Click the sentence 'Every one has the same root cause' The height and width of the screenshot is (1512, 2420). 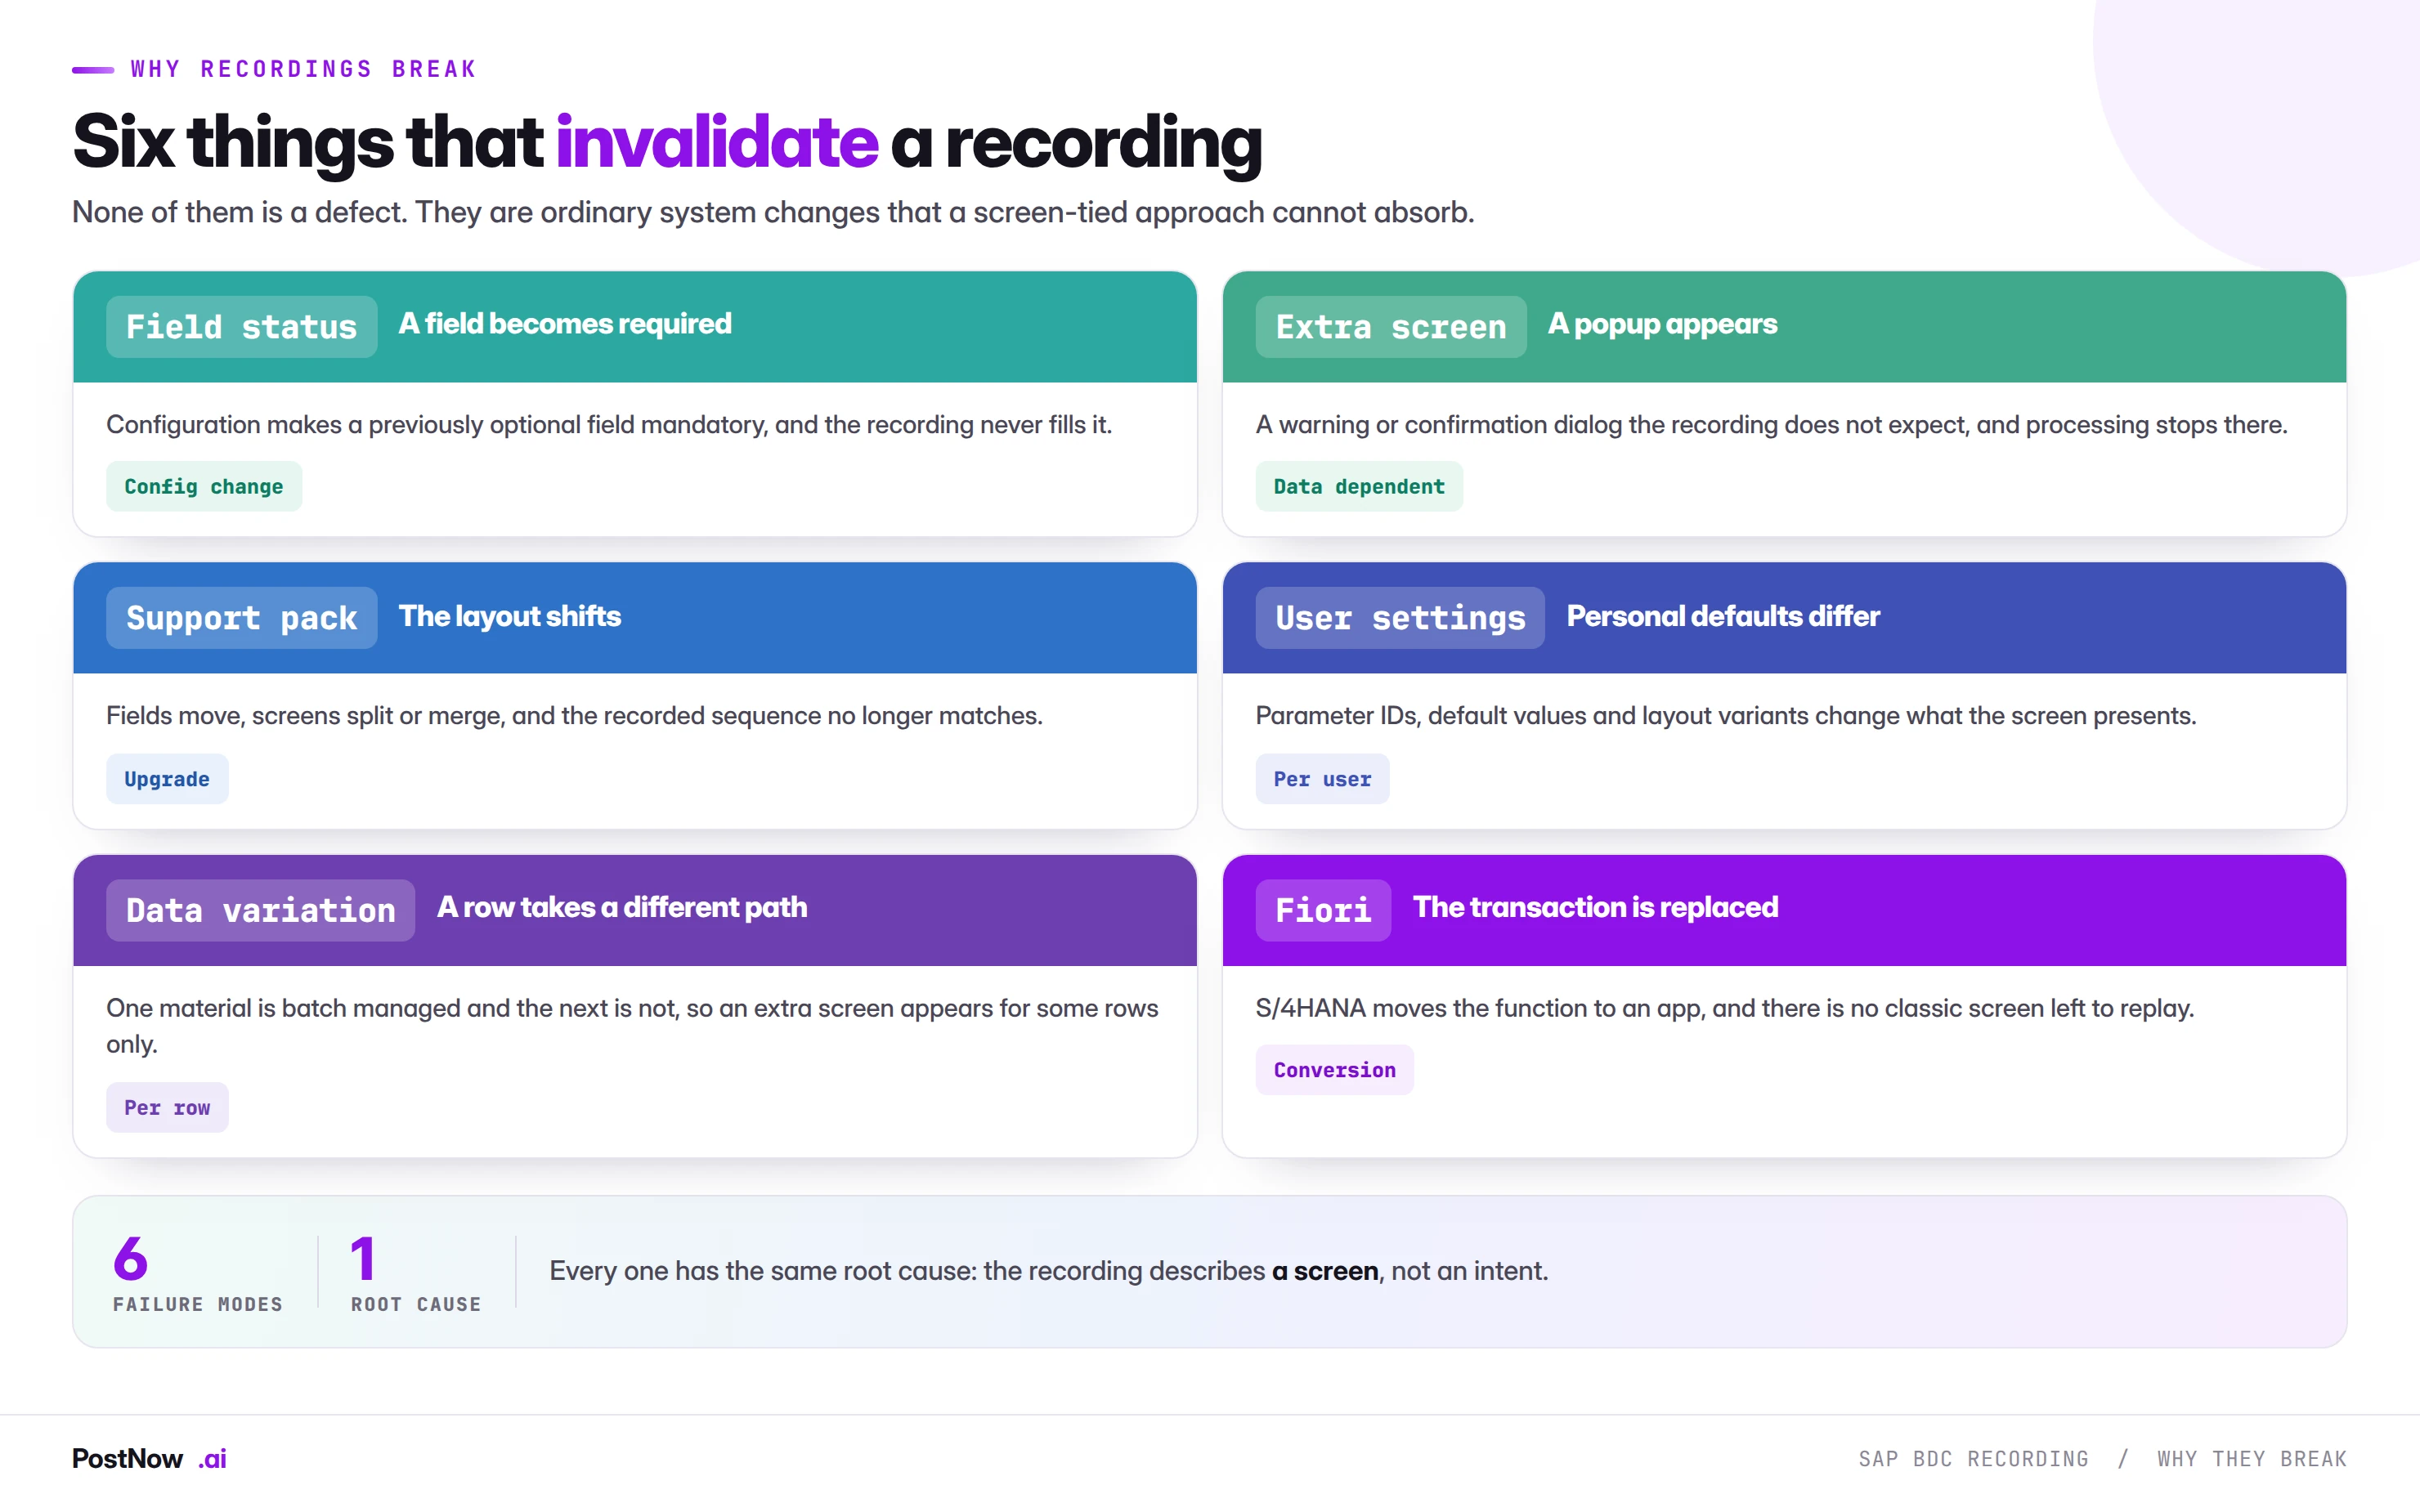1048,1271
